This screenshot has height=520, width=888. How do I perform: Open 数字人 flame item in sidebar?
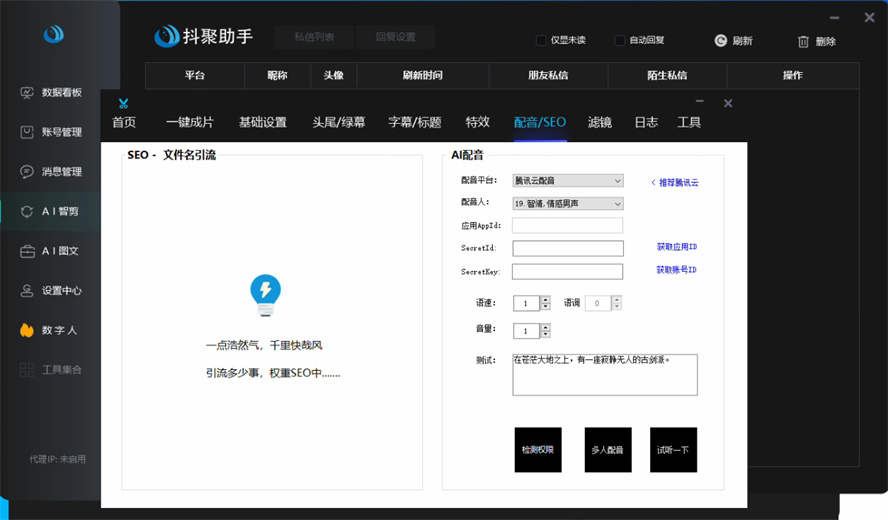pyautogui.click(x=49, y=330)
